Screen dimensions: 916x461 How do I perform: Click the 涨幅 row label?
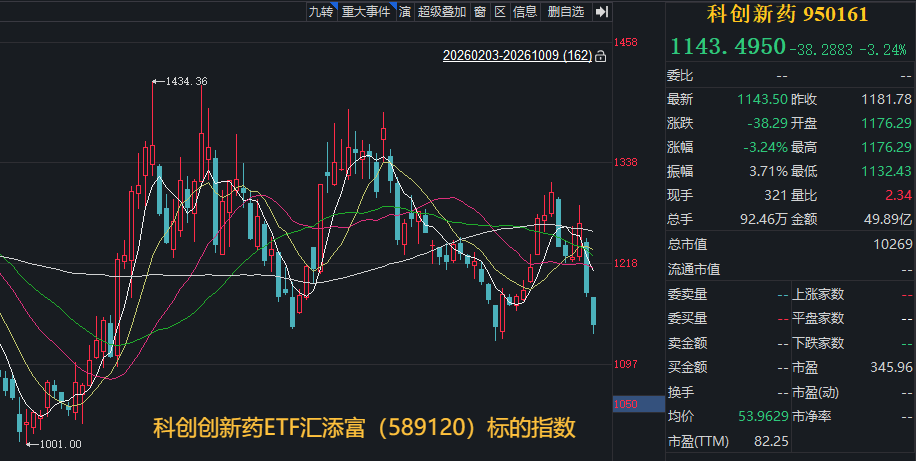680,147
